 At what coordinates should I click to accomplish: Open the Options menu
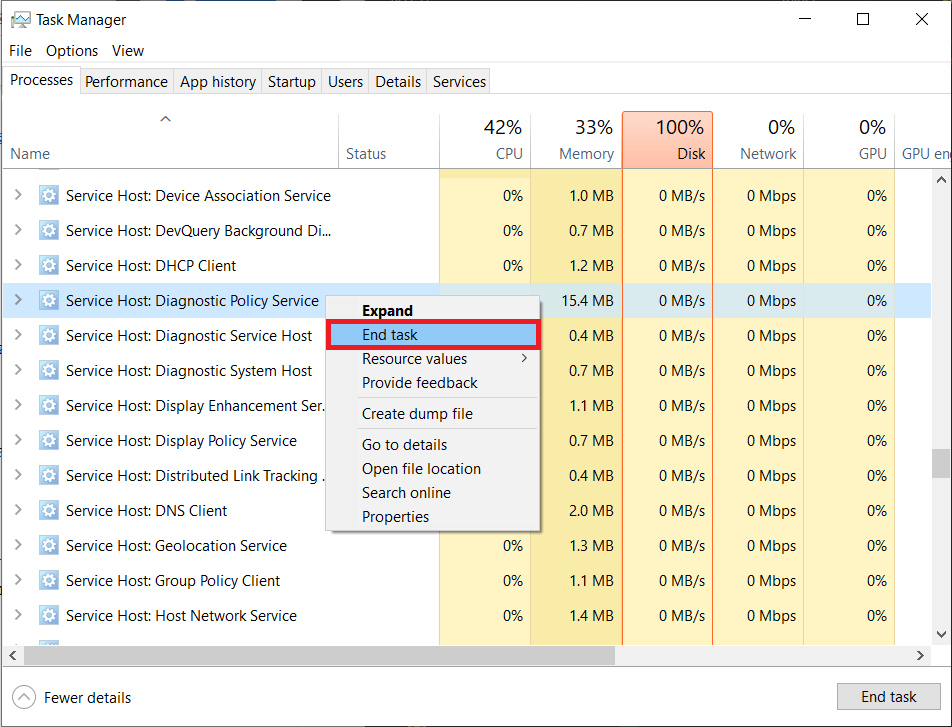coord(69,50)
